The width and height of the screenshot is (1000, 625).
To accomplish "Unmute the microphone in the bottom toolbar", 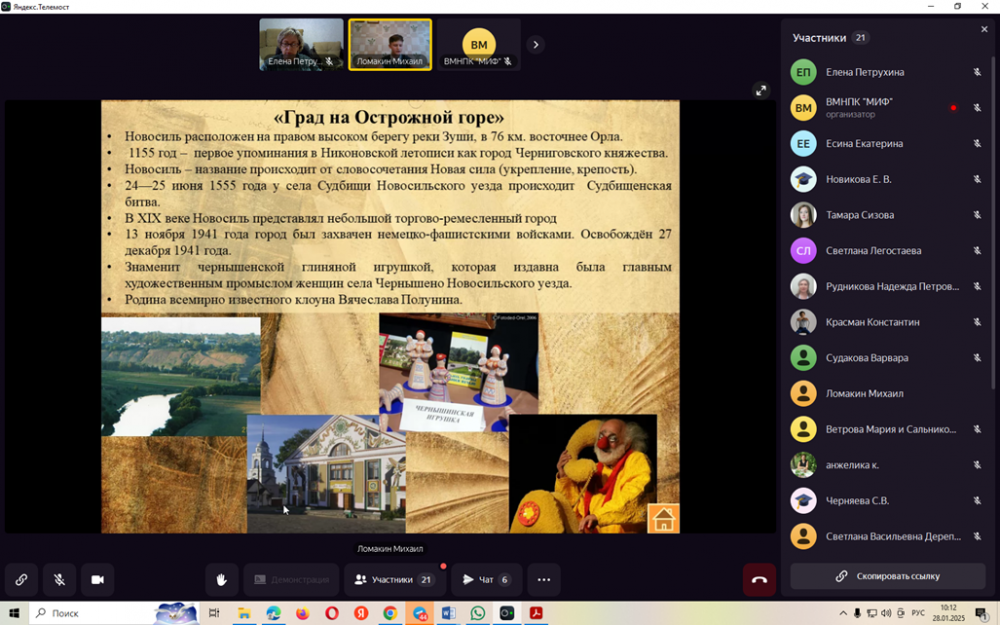I will [59, 579].
